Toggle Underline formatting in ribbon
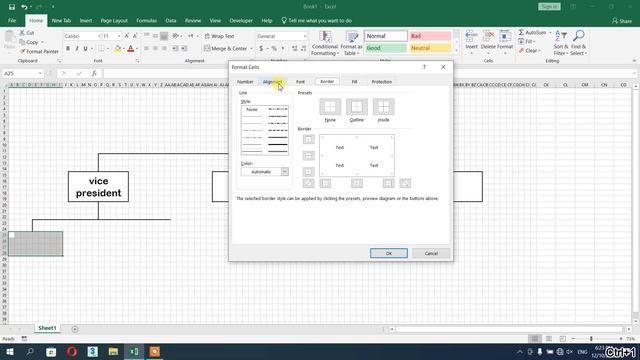Image resolution: width=640 pixels, height=360 pixels. click(x=85, y=49)
